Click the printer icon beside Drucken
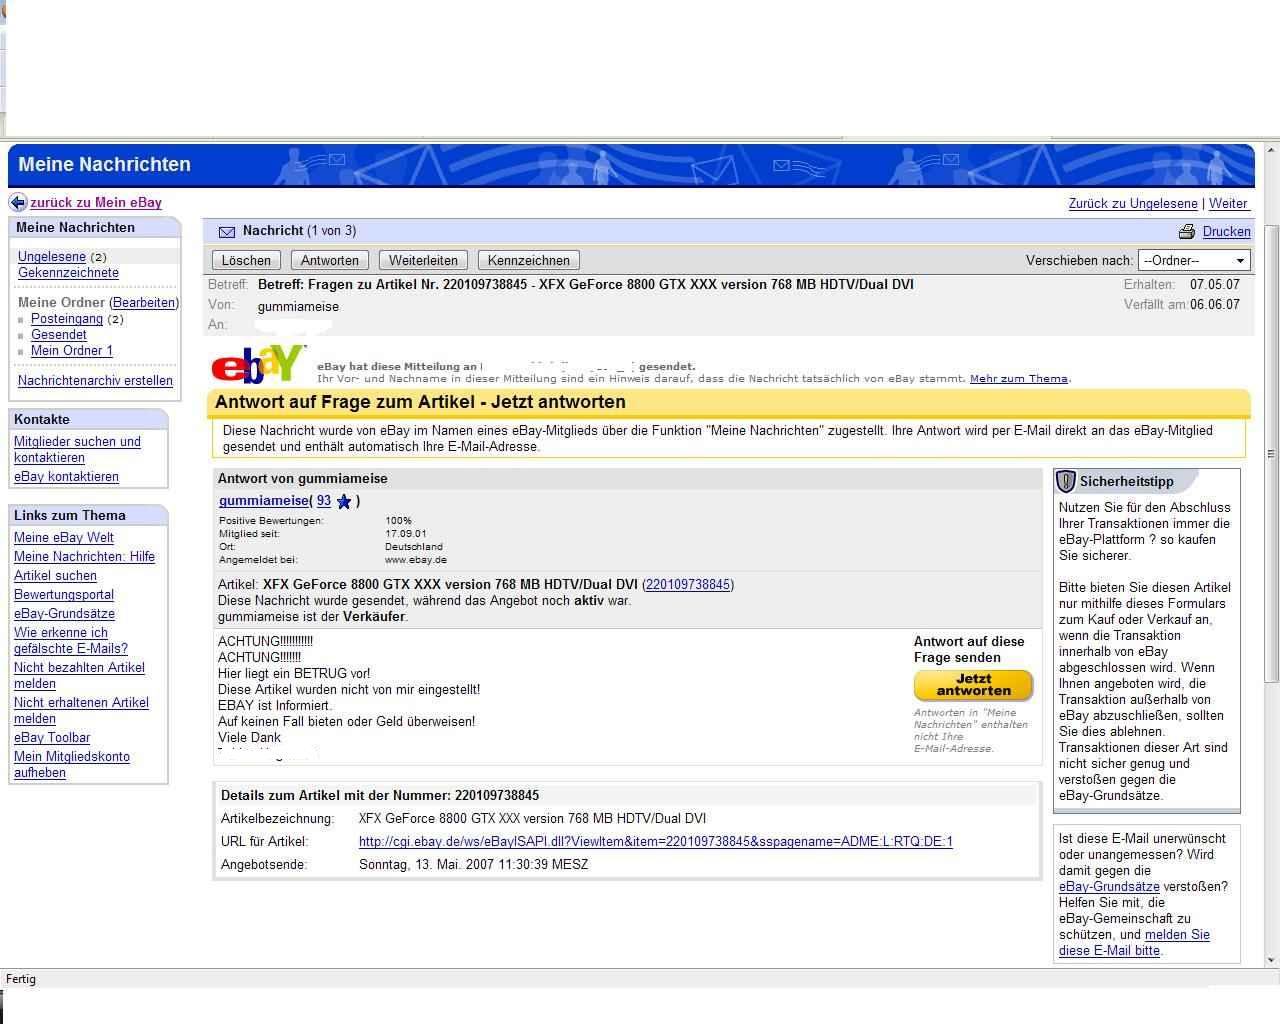1280x1024 pixels. click(1187, 232)
